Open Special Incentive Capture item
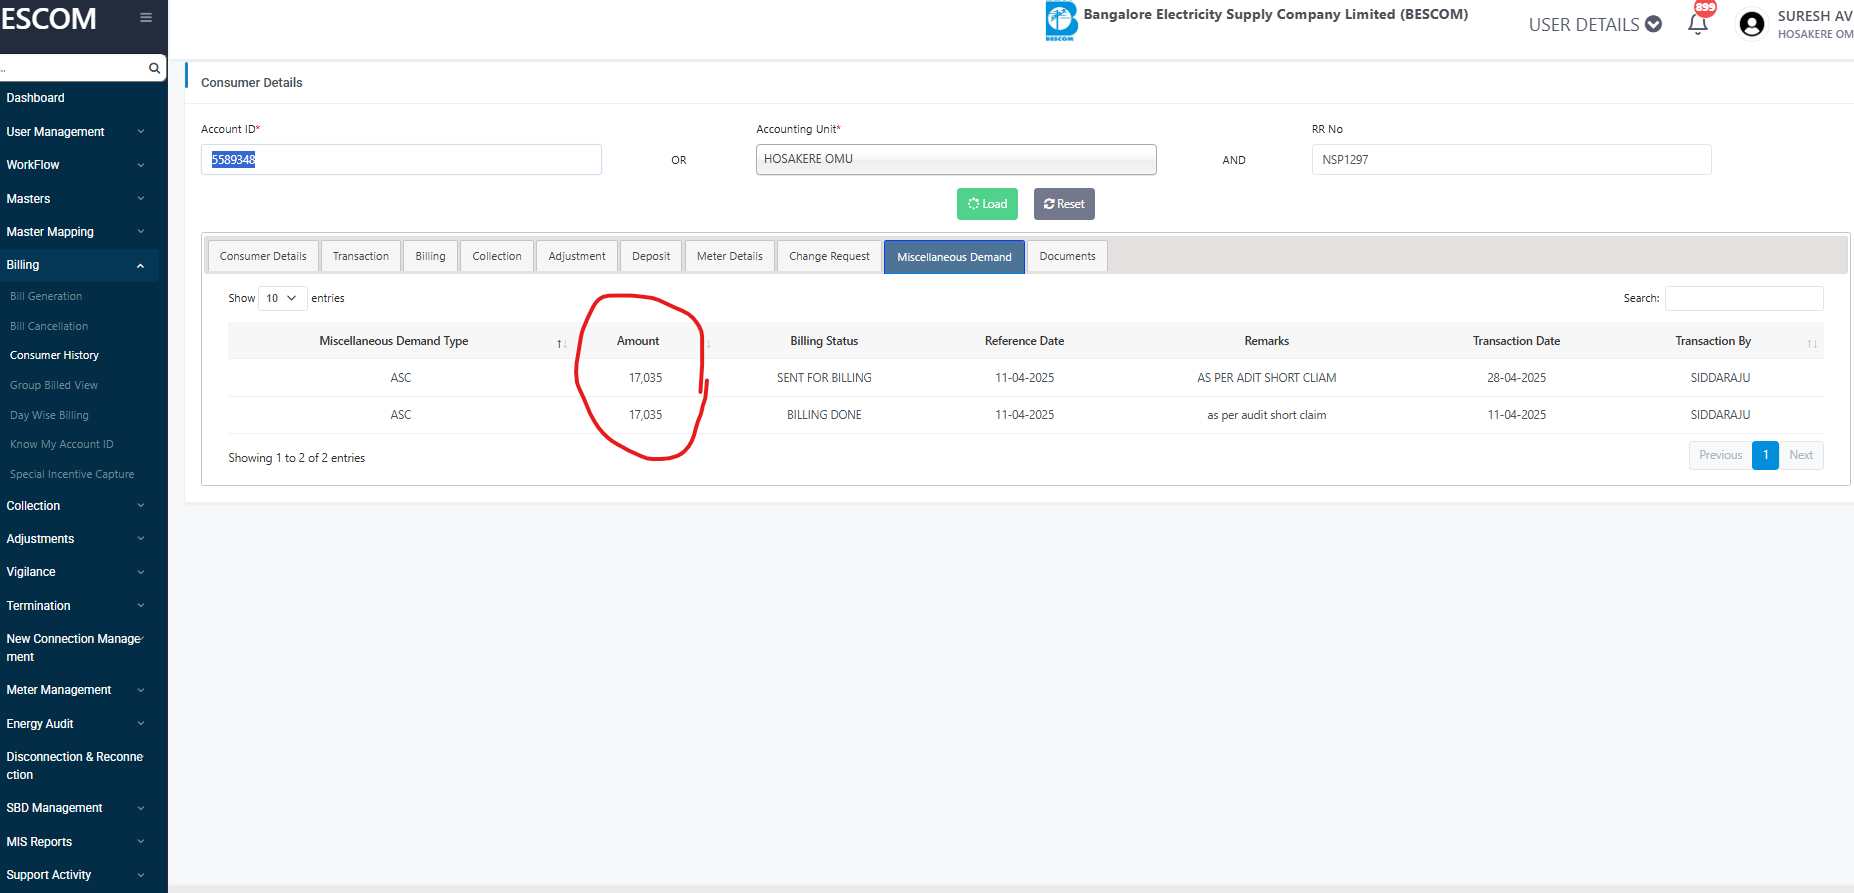The width and height of the screenshot is (1854, 893). click(72, 474)
